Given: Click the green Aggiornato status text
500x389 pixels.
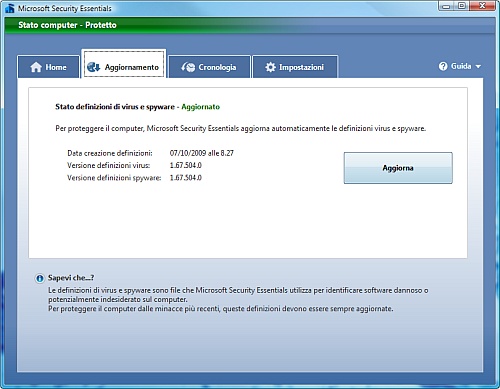Looking at the screenshot, I should click(201, 107).
